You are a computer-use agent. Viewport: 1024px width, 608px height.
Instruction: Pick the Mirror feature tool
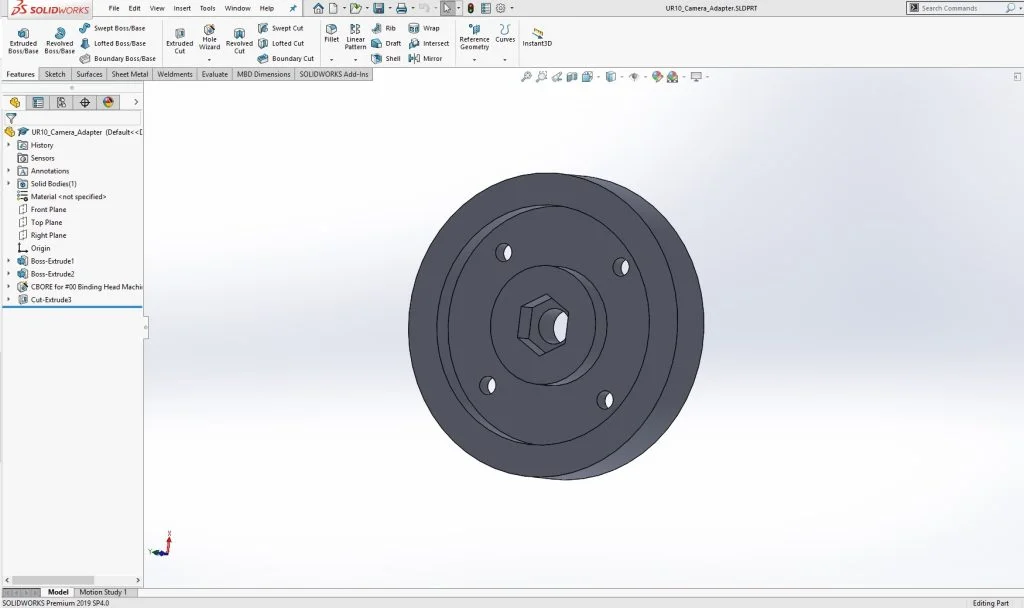(425, 58)
